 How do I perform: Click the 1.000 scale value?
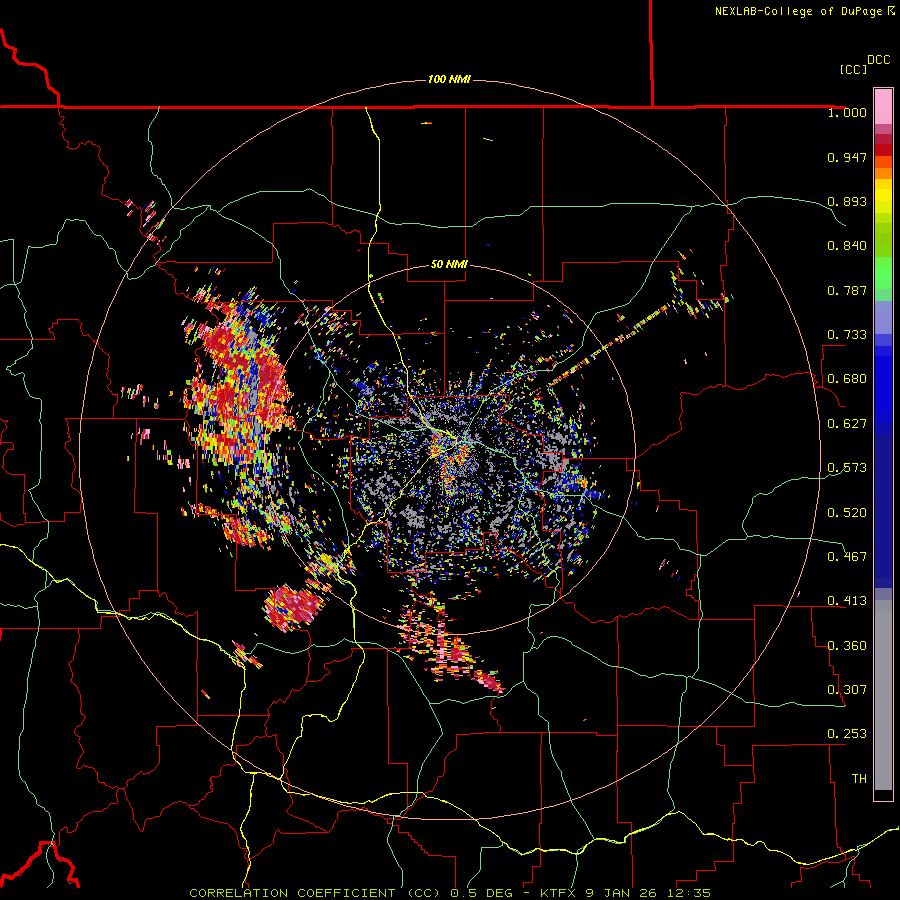[x=847, y=112]
